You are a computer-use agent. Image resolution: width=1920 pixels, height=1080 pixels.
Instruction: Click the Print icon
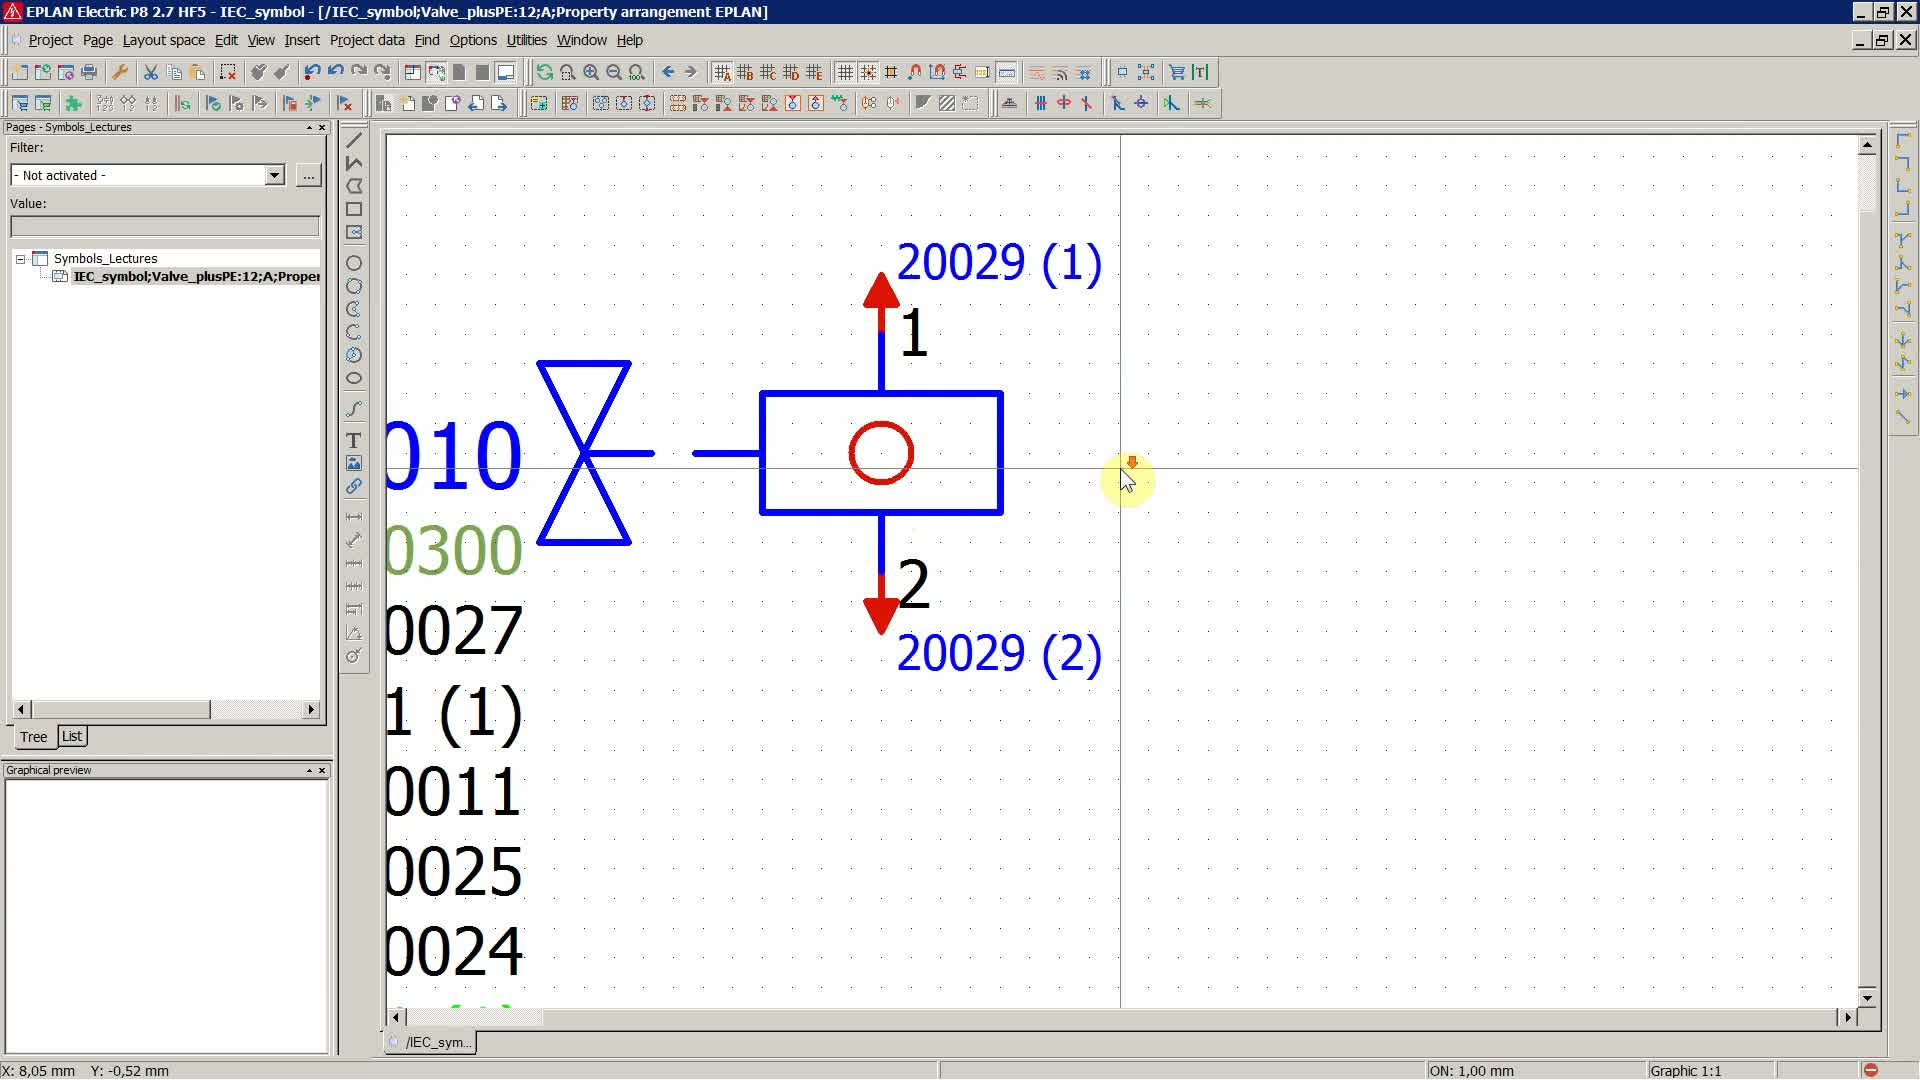click(x=89, y=72)
